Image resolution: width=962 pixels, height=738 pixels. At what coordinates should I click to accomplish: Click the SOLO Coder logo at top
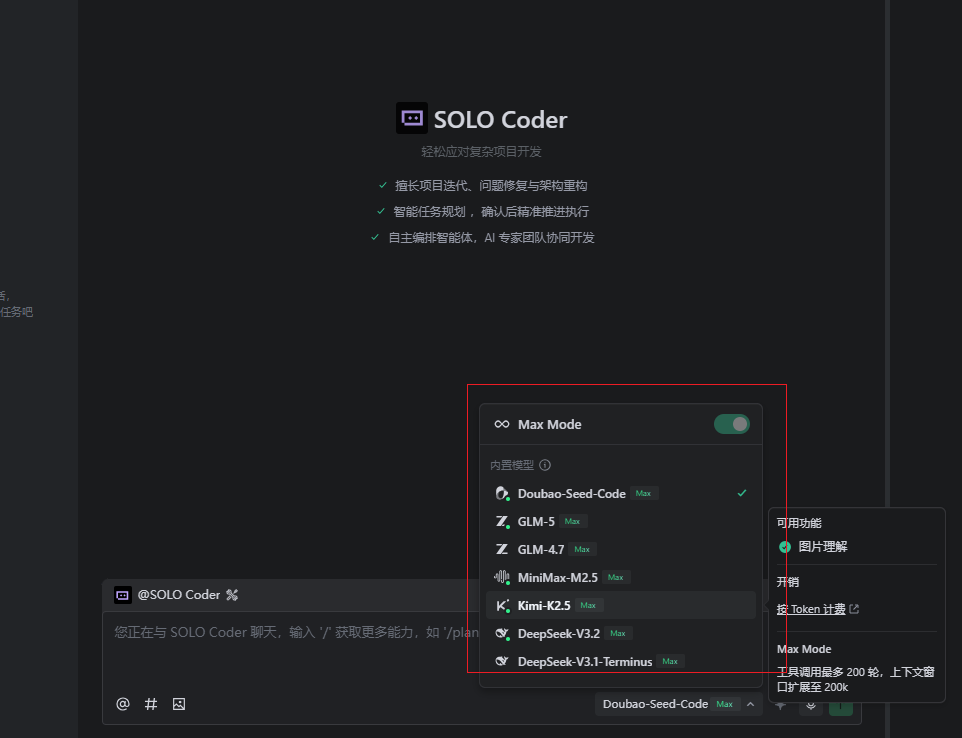[412, 118]
